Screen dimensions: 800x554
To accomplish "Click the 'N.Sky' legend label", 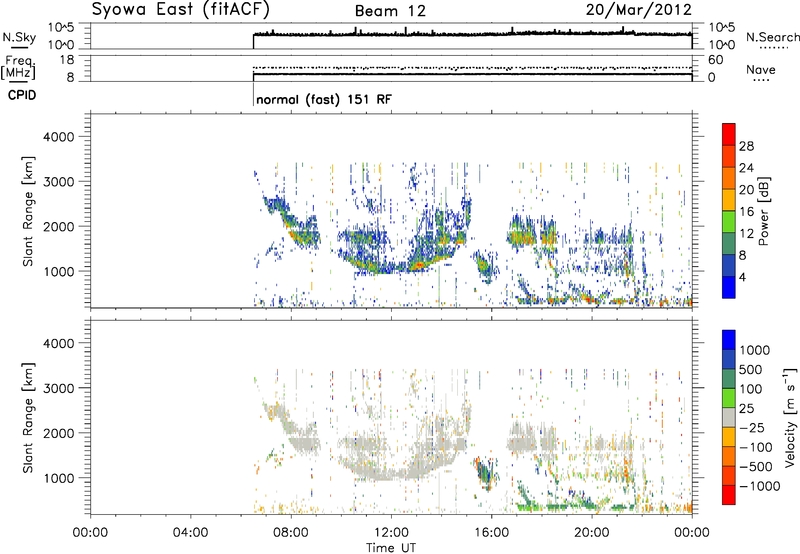I will pyautogui.click(x=19, y=37).
